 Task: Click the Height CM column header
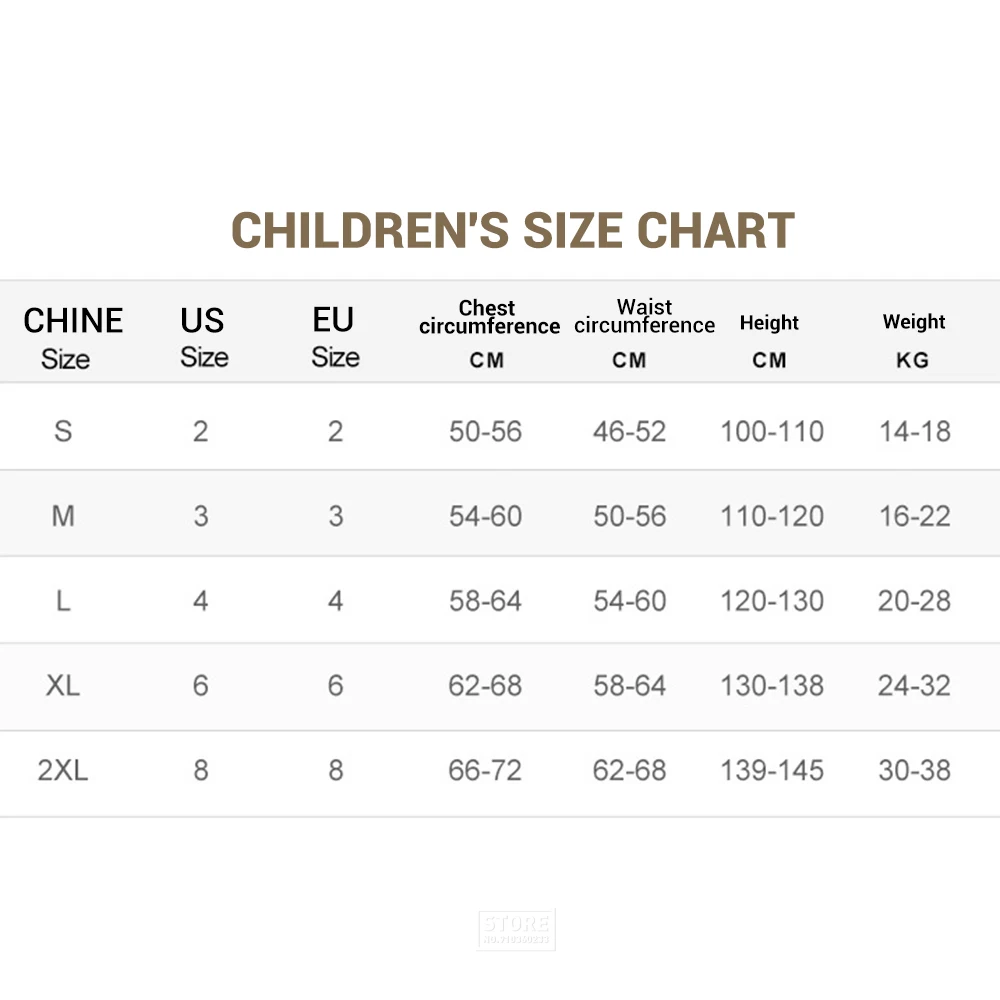[769, 340]
